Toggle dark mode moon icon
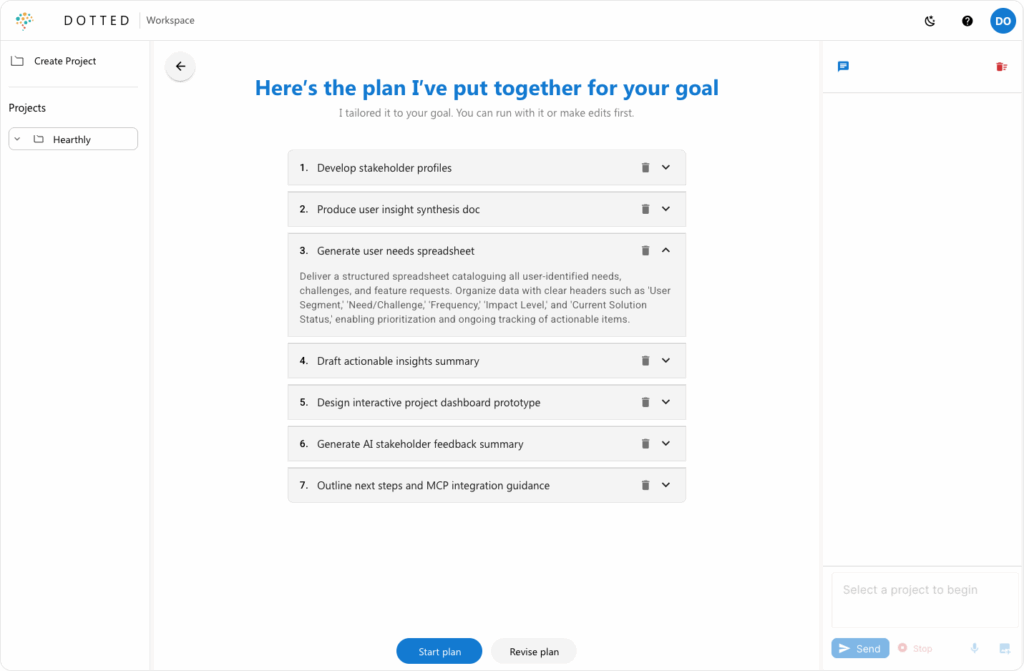This screenshot has height=671, width=1024. [x=930, y=21]
